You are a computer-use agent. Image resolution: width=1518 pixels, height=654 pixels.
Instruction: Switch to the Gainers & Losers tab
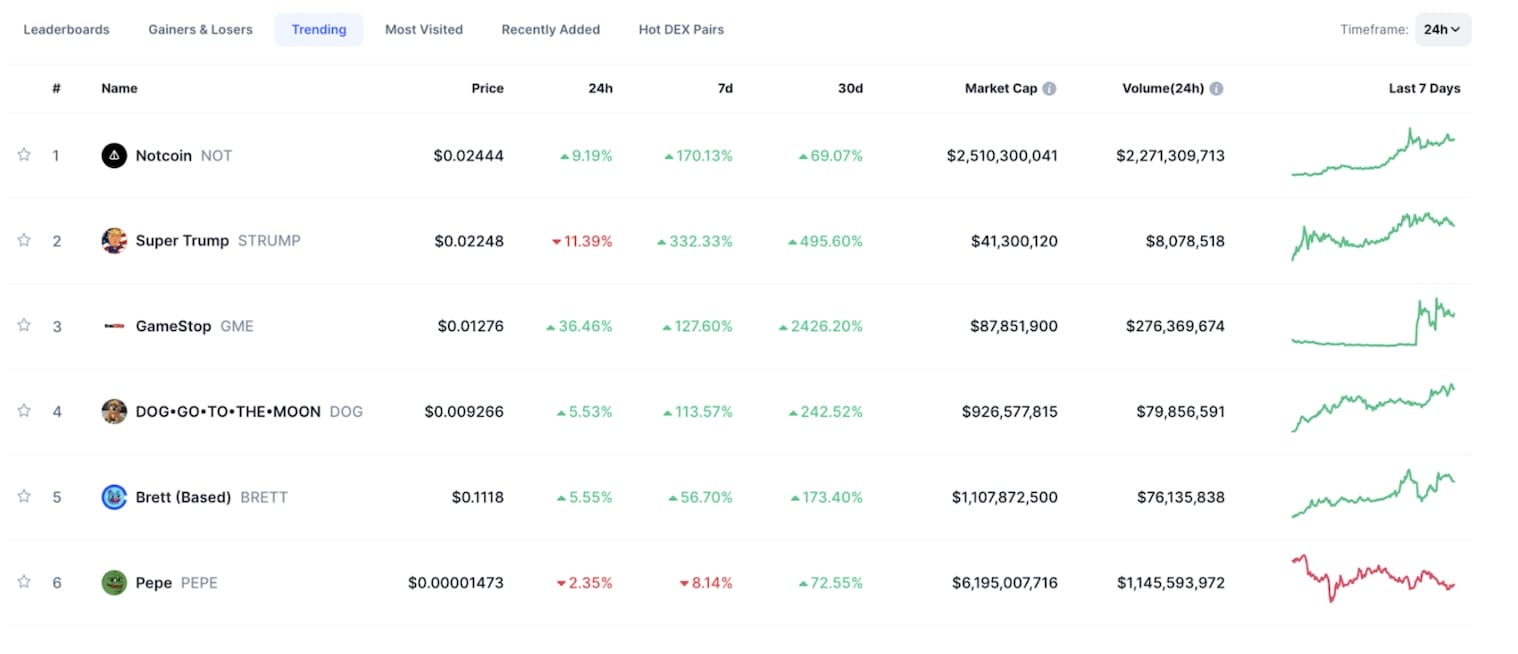(x=200, y=30)
